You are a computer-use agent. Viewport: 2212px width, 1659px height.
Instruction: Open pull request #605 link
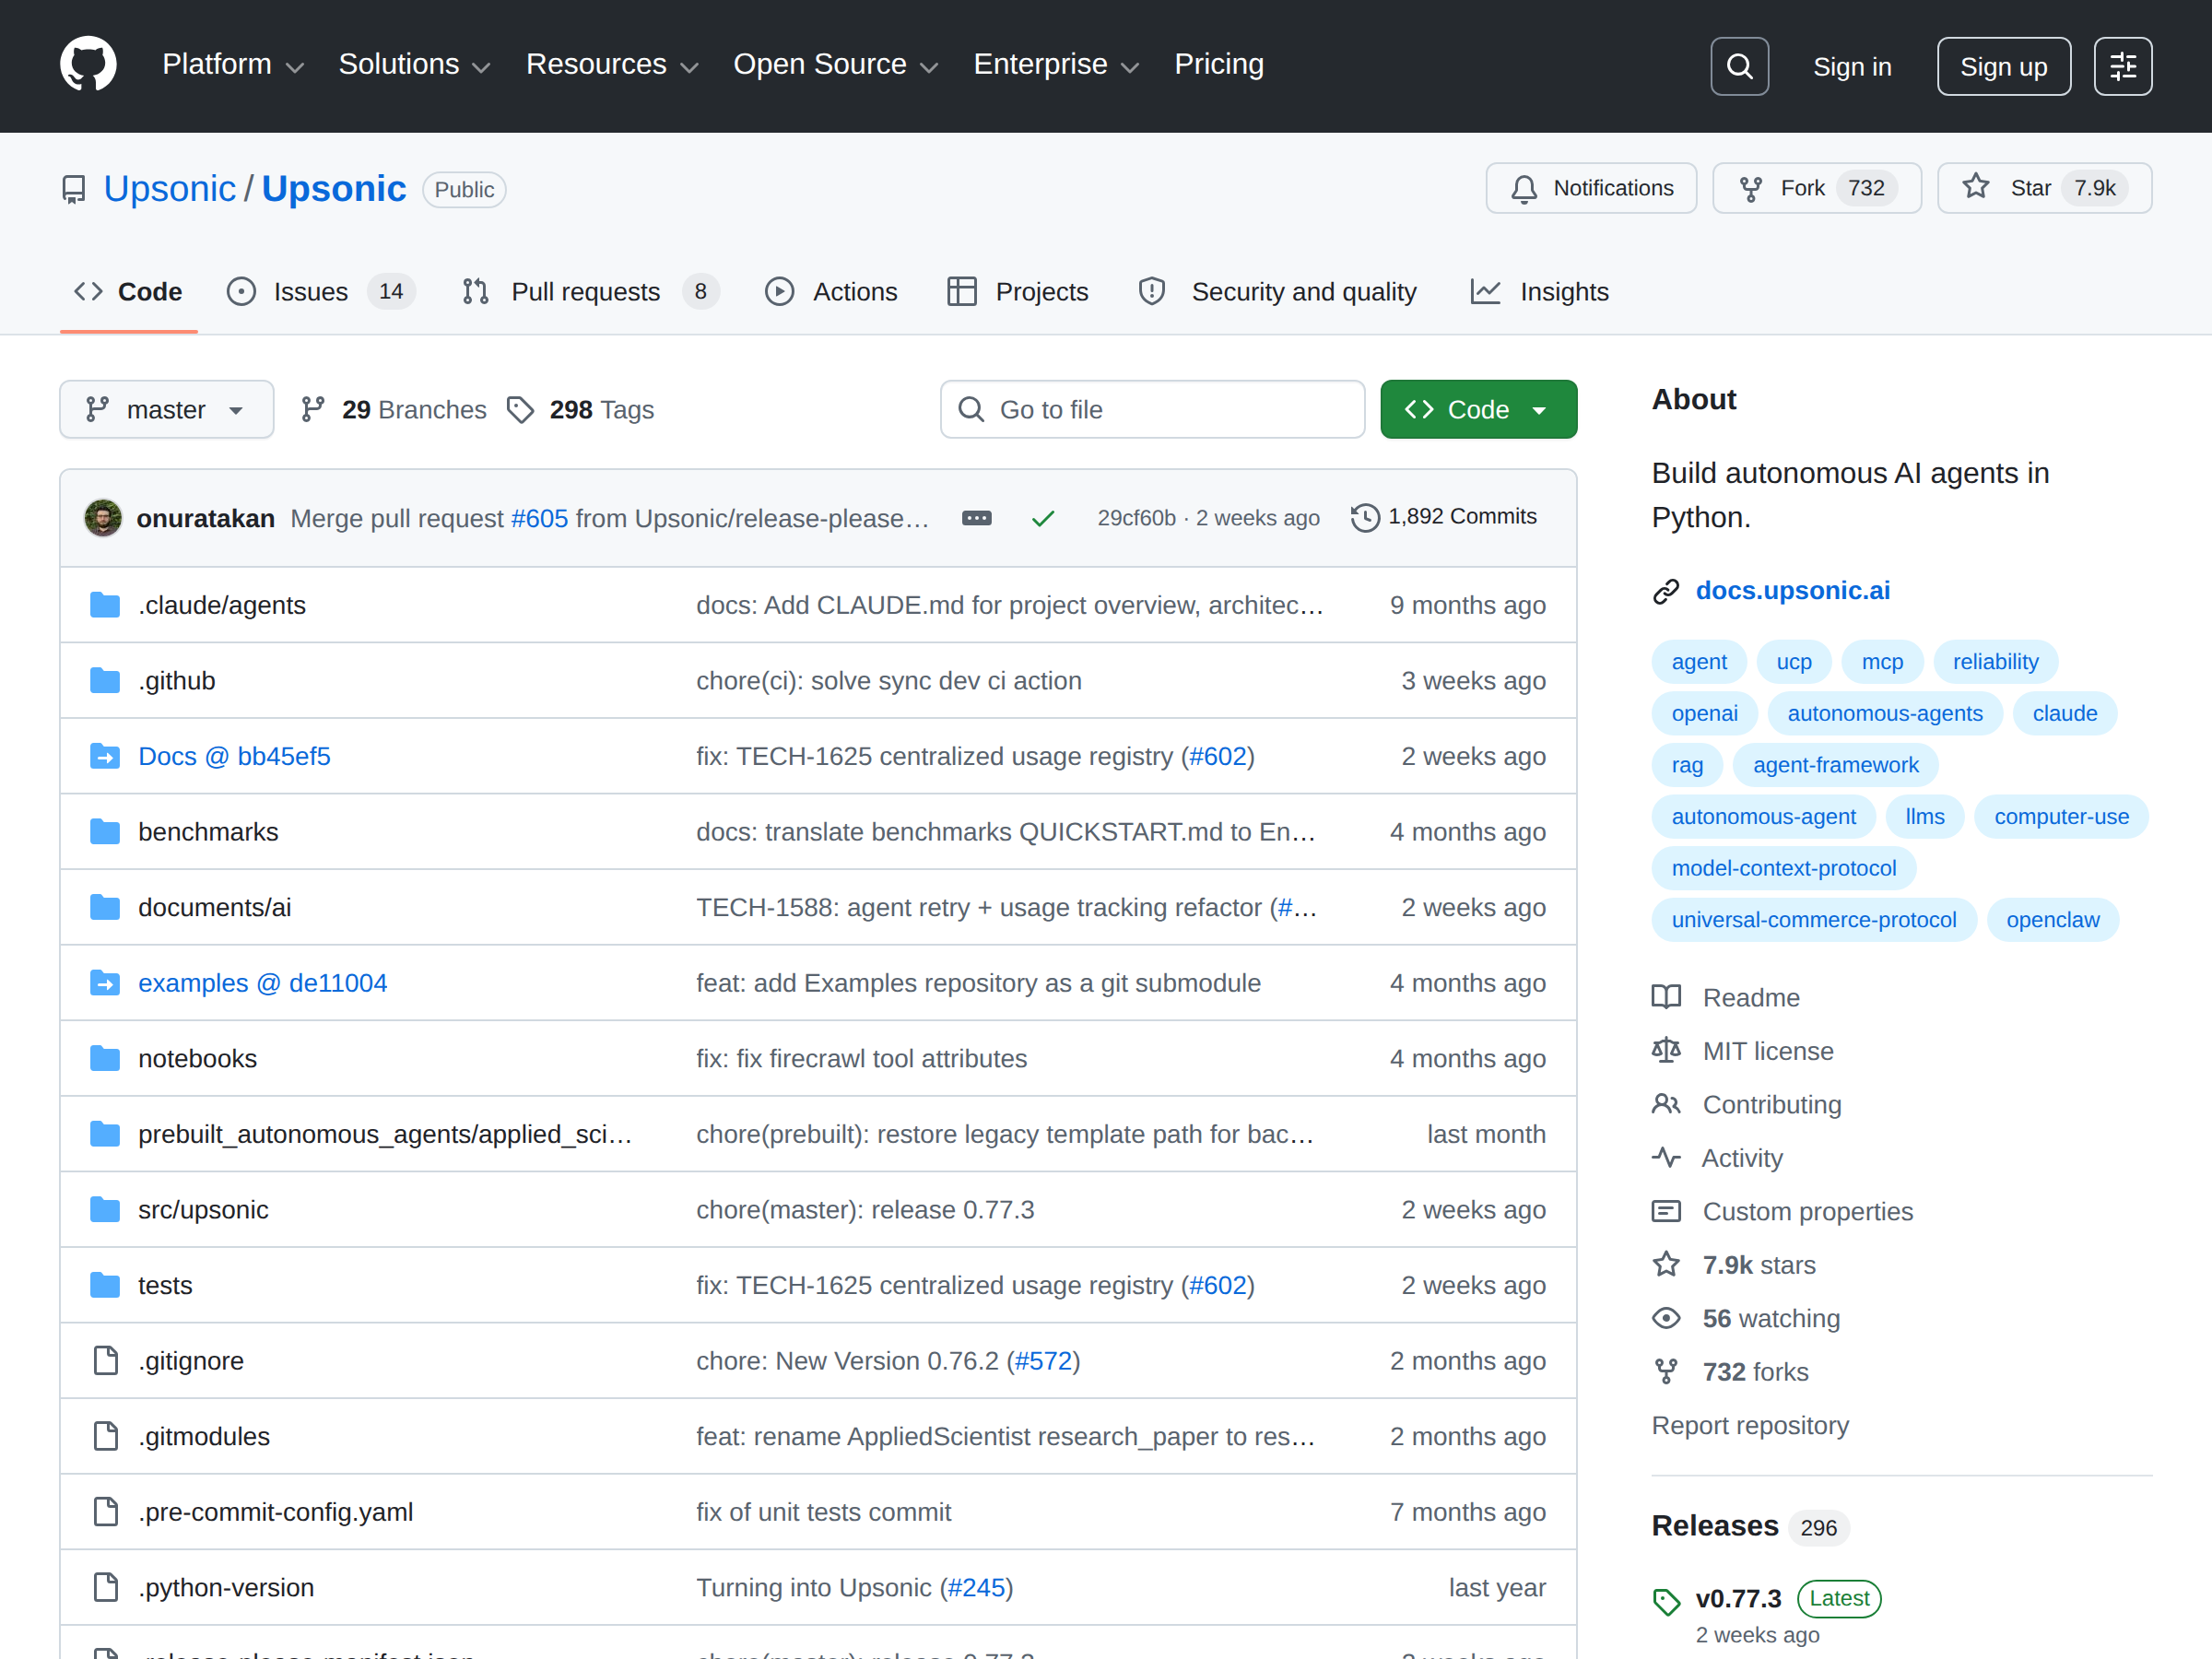539,518
